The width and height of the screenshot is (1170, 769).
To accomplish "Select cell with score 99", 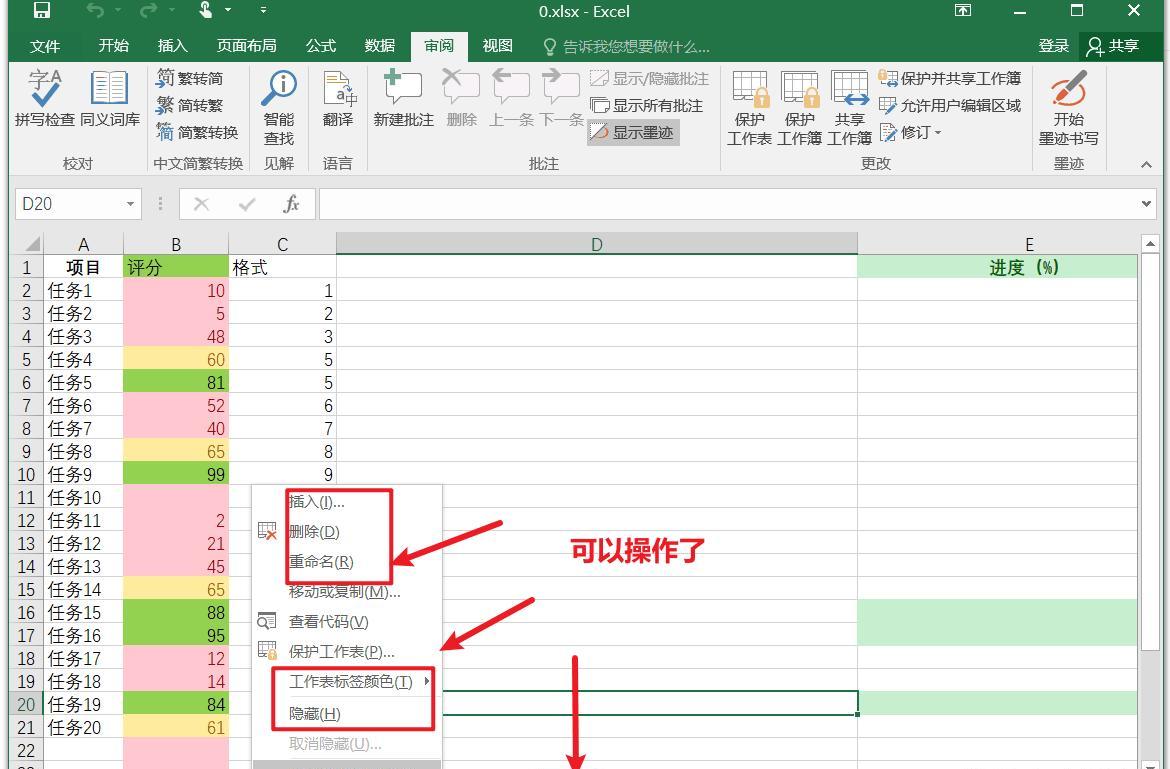I will 175,474.
